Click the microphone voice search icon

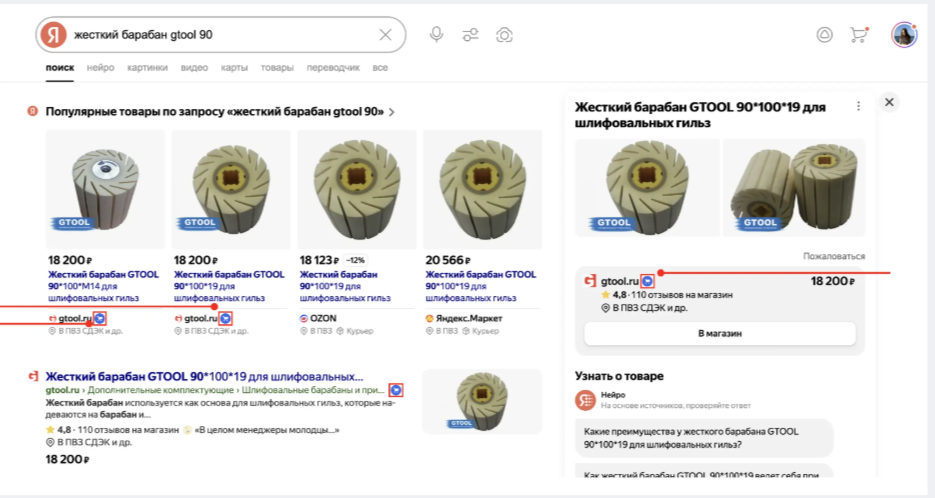click(x=437, y=35)
